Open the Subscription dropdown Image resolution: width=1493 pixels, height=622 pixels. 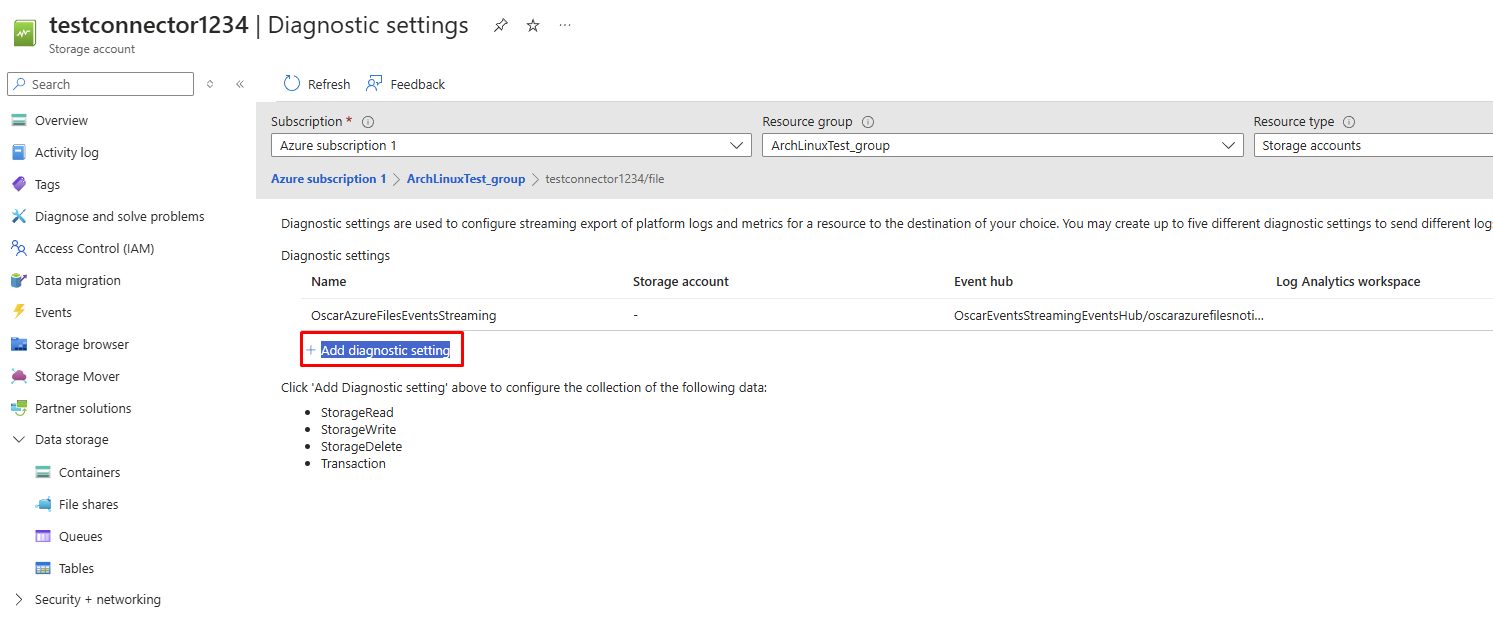click(x=511, y=146)
